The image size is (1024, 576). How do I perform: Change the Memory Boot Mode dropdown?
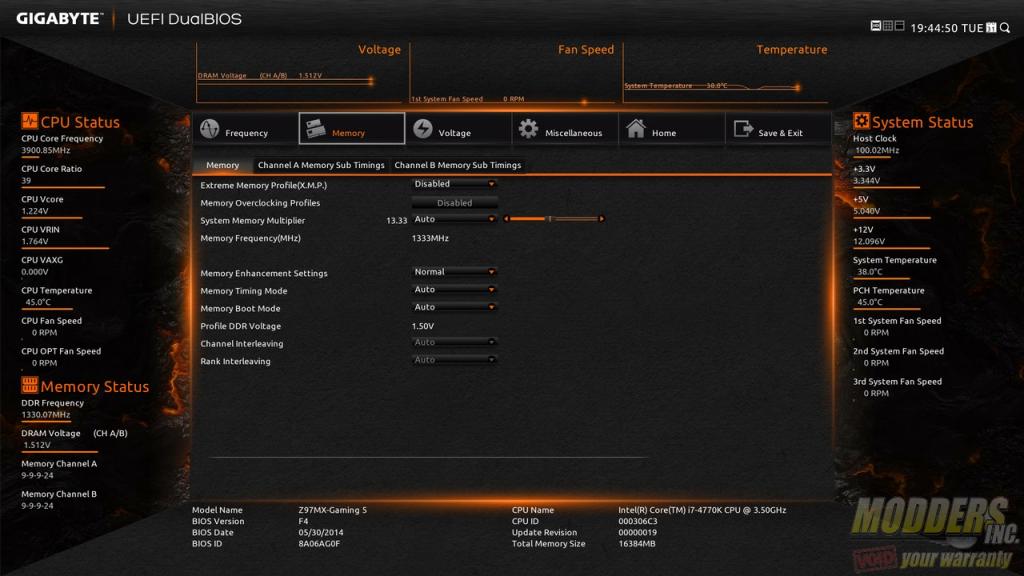(455, 307)
